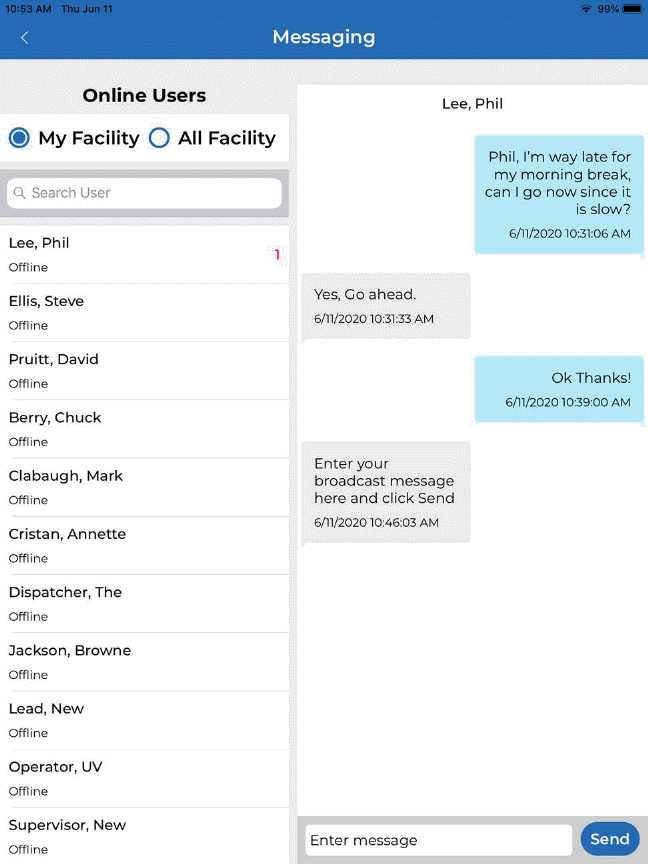
Task: Choose Clabaugh, Mark in the list
Action: click(144, 486)
